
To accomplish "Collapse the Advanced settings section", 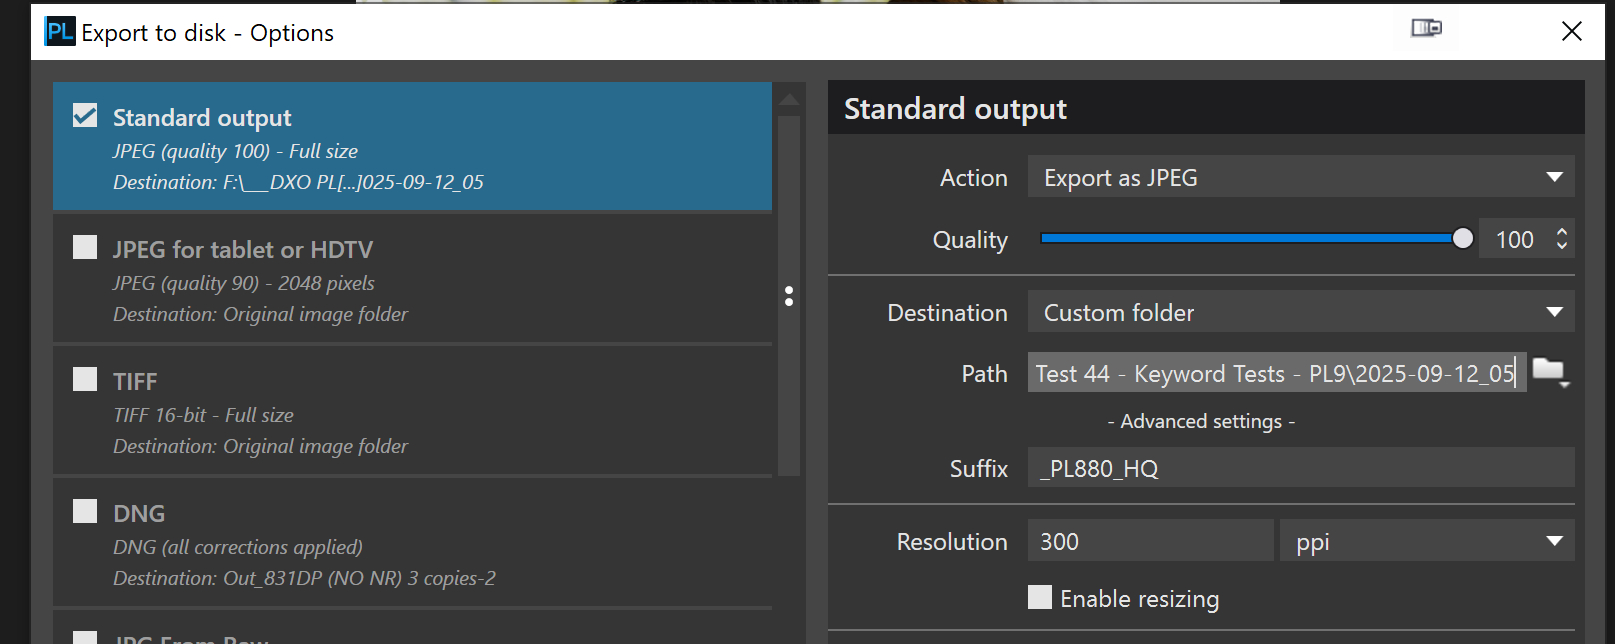I will tap(1200, 422).
